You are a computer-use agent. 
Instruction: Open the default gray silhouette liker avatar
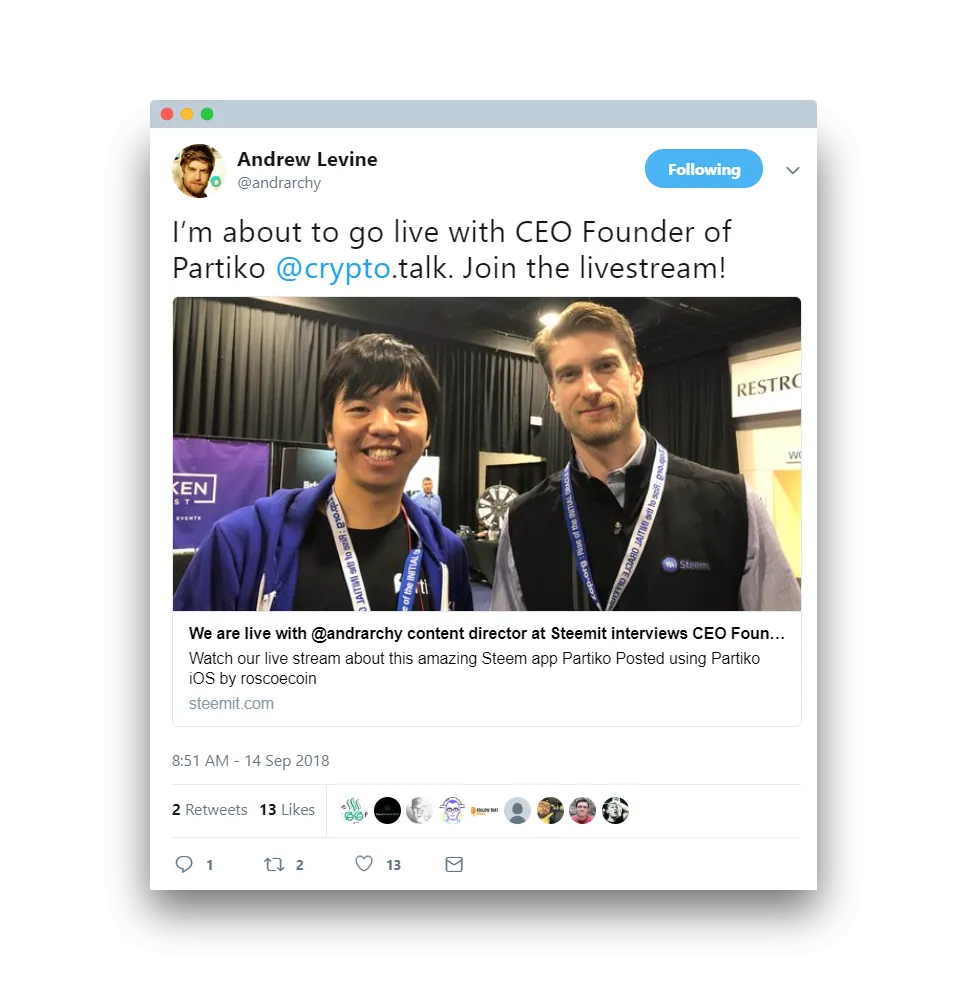[x=518, y=811]
